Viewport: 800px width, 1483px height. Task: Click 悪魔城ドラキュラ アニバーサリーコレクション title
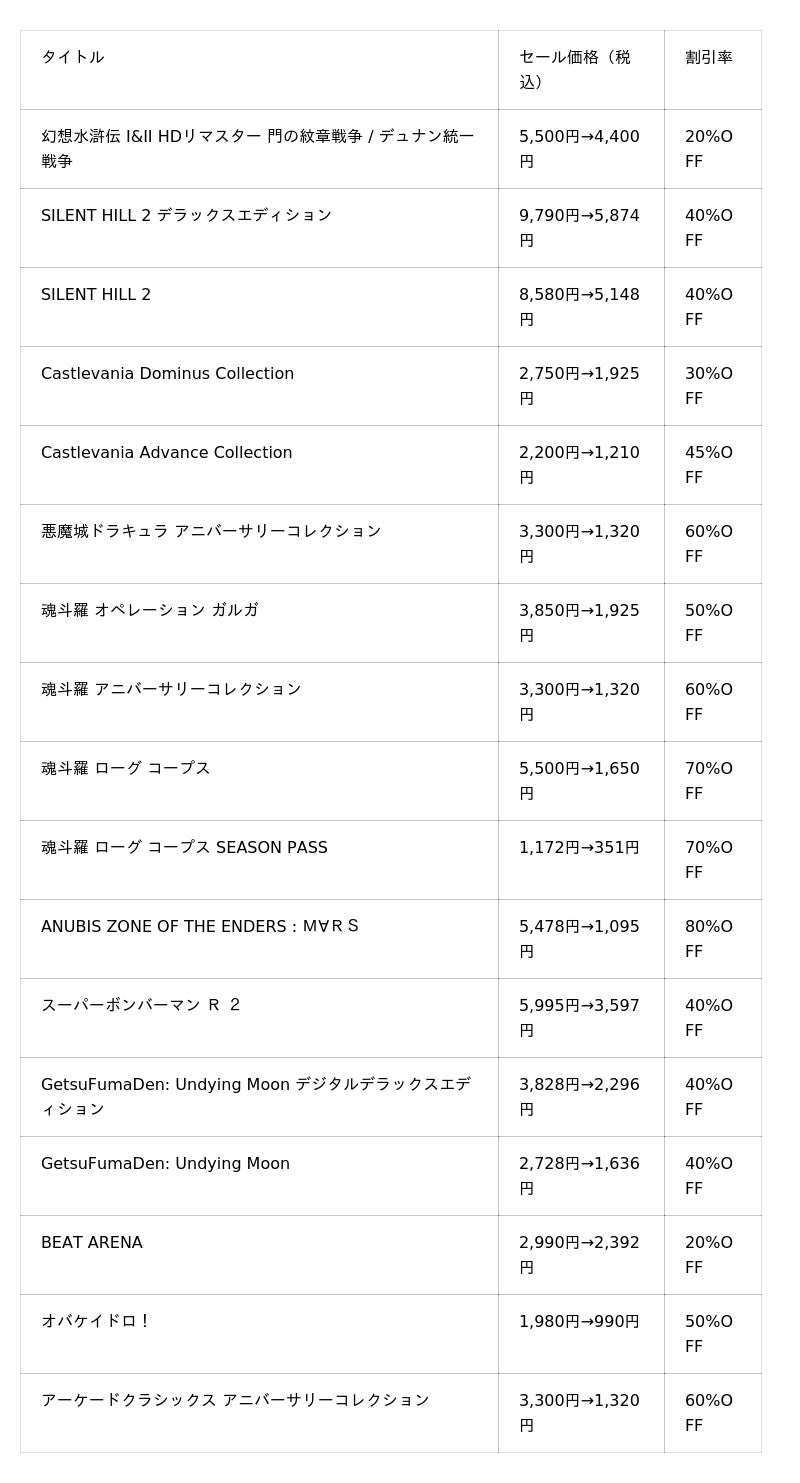pos(211,532)
